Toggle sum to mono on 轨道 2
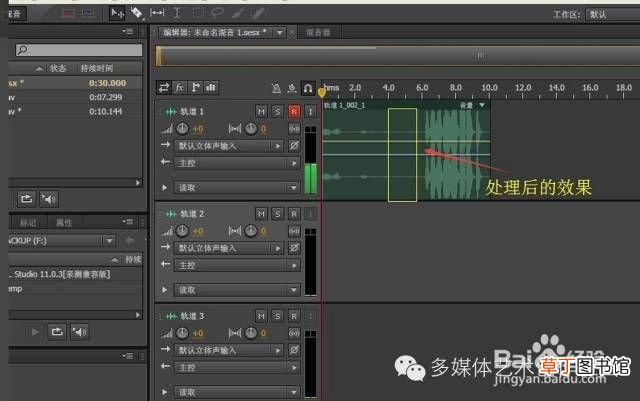640x401 pixels. 294,232
